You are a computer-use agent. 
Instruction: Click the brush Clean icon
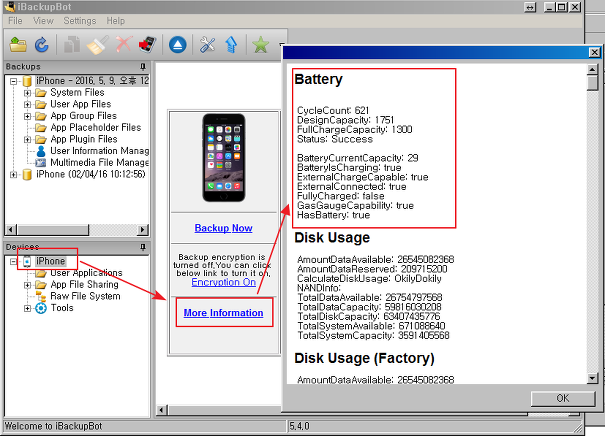pos(97,45)
